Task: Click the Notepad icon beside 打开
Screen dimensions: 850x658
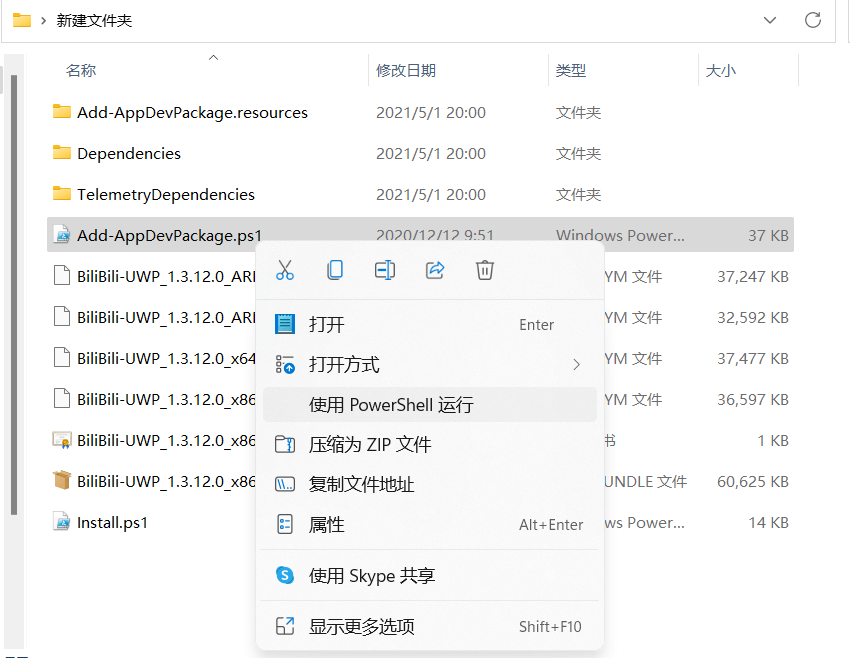Action: [x=285, y=324]
